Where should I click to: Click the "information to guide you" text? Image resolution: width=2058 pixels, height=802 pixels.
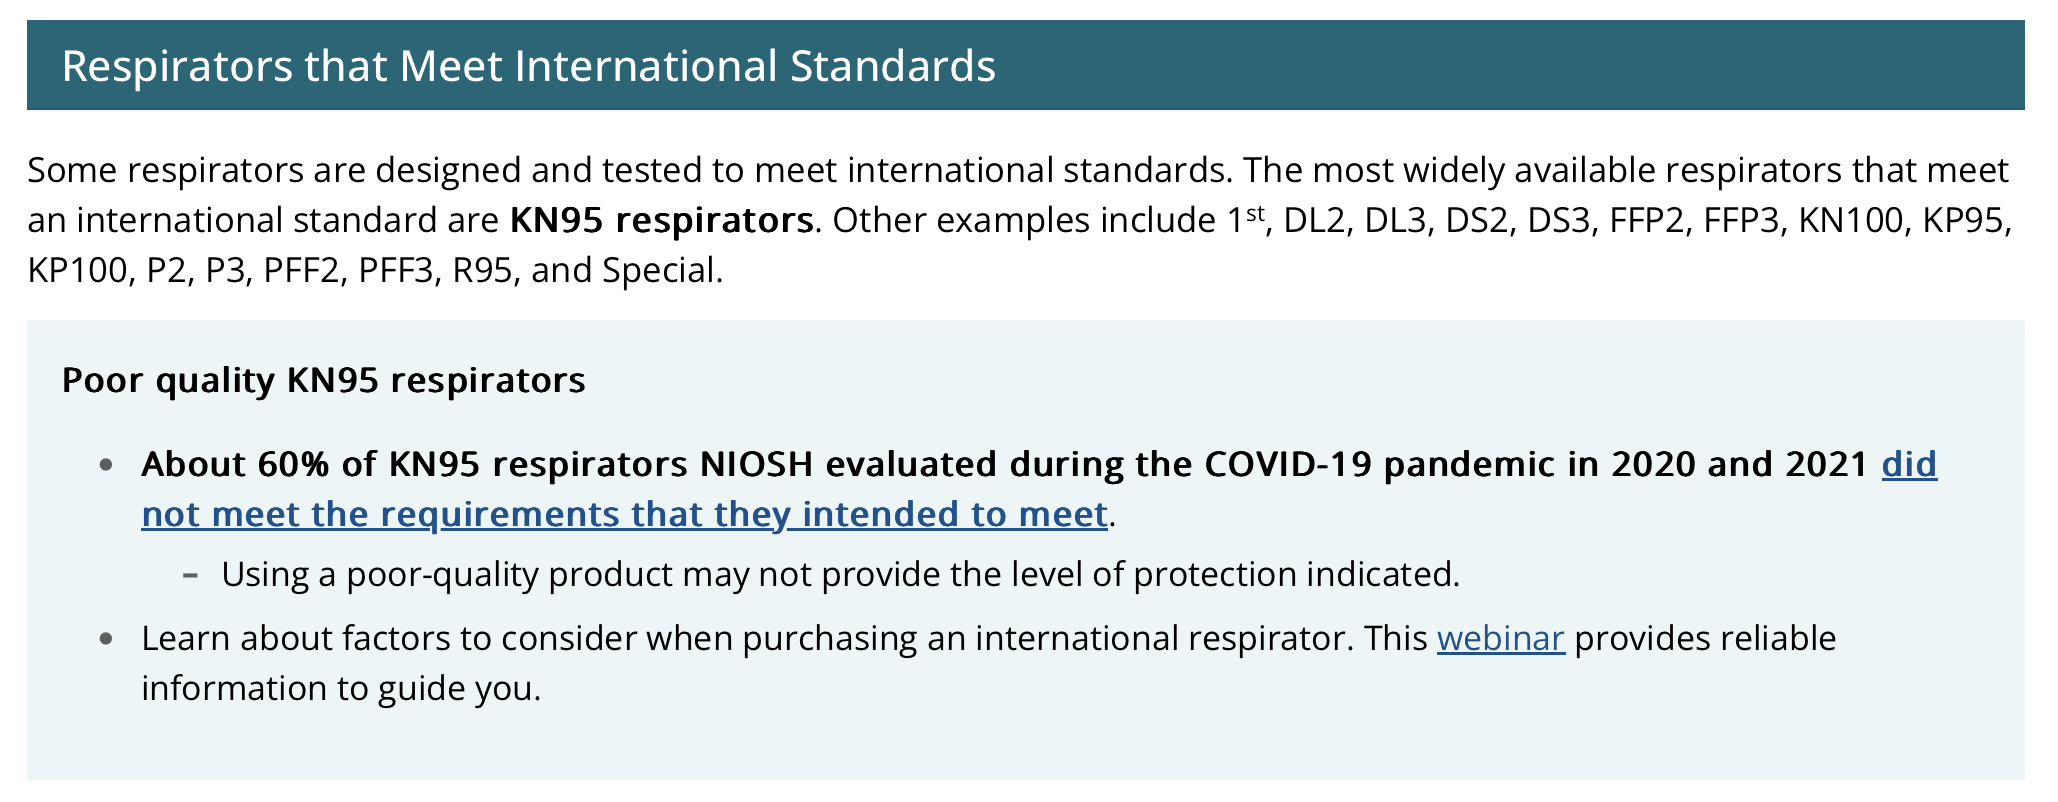[340, 688]
